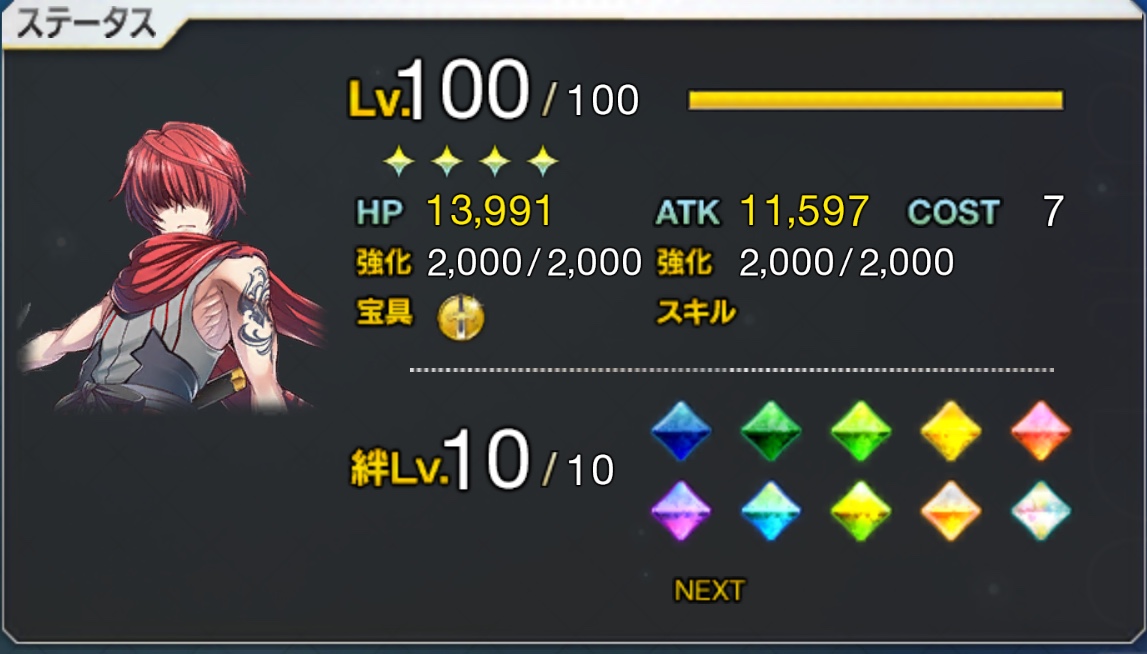
Task: Click the rainbow white bond crystal
Action: (x=1040, y=511)
